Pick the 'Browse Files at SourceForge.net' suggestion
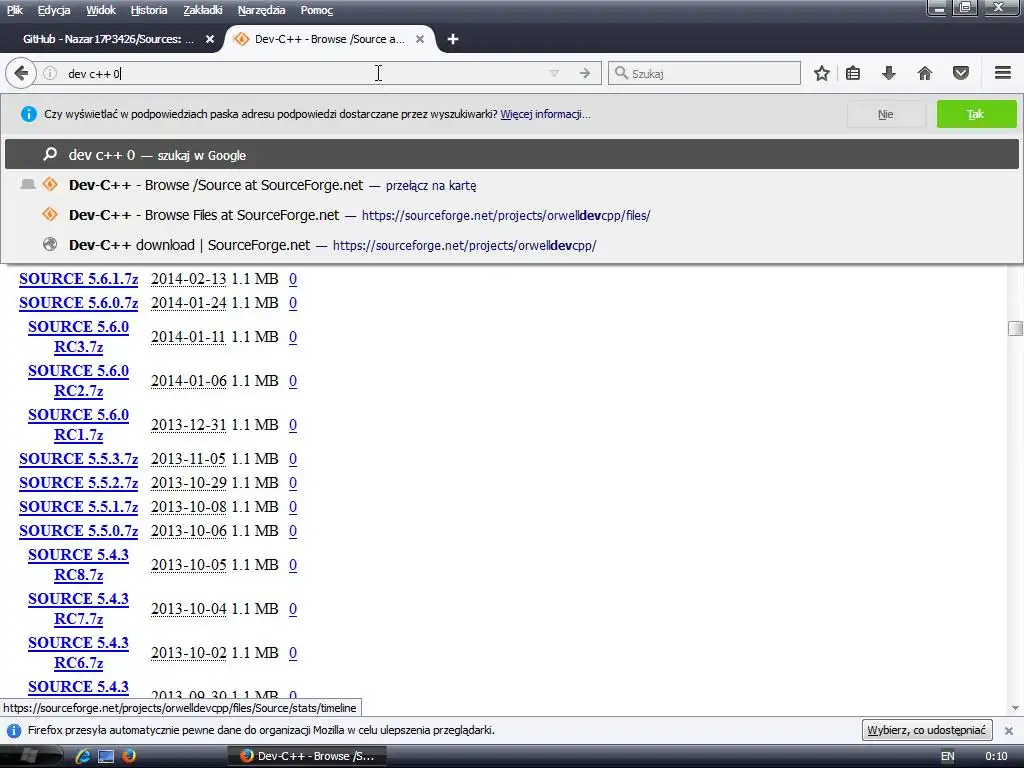 click(x=512, y=215)
